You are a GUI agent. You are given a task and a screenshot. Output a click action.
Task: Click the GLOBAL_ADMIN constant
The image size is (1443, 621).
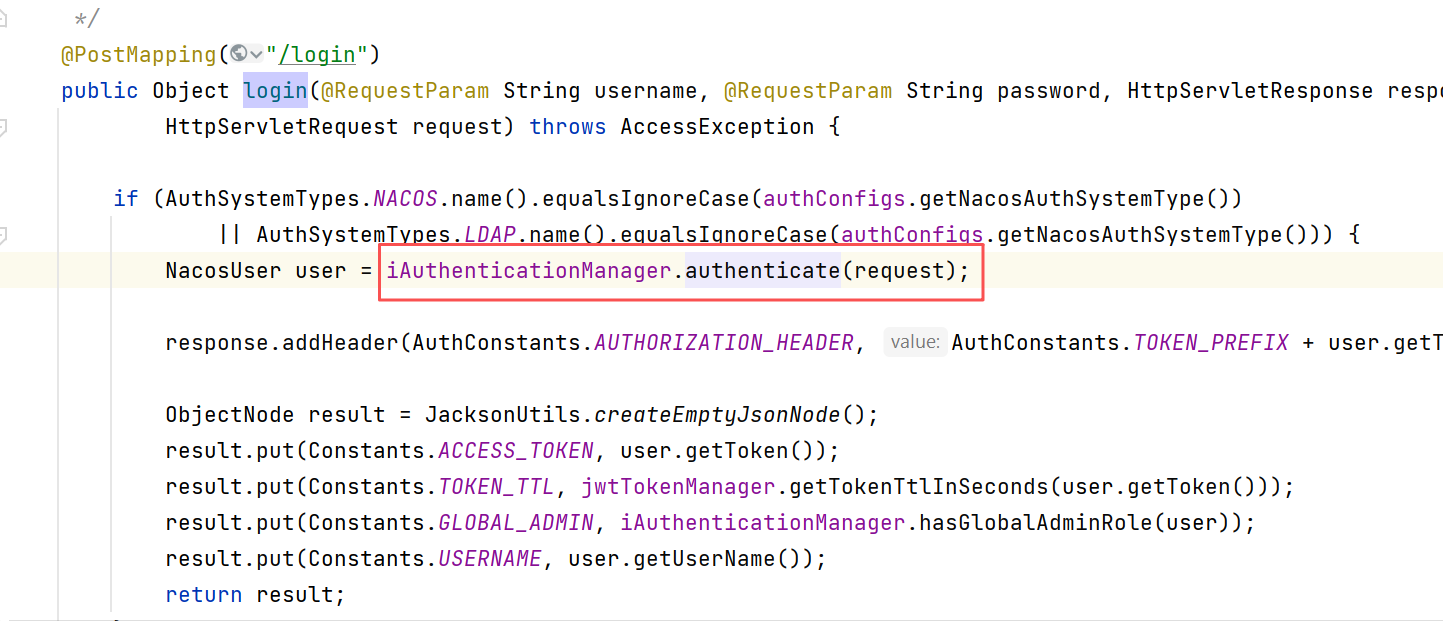tap(516, 522)
